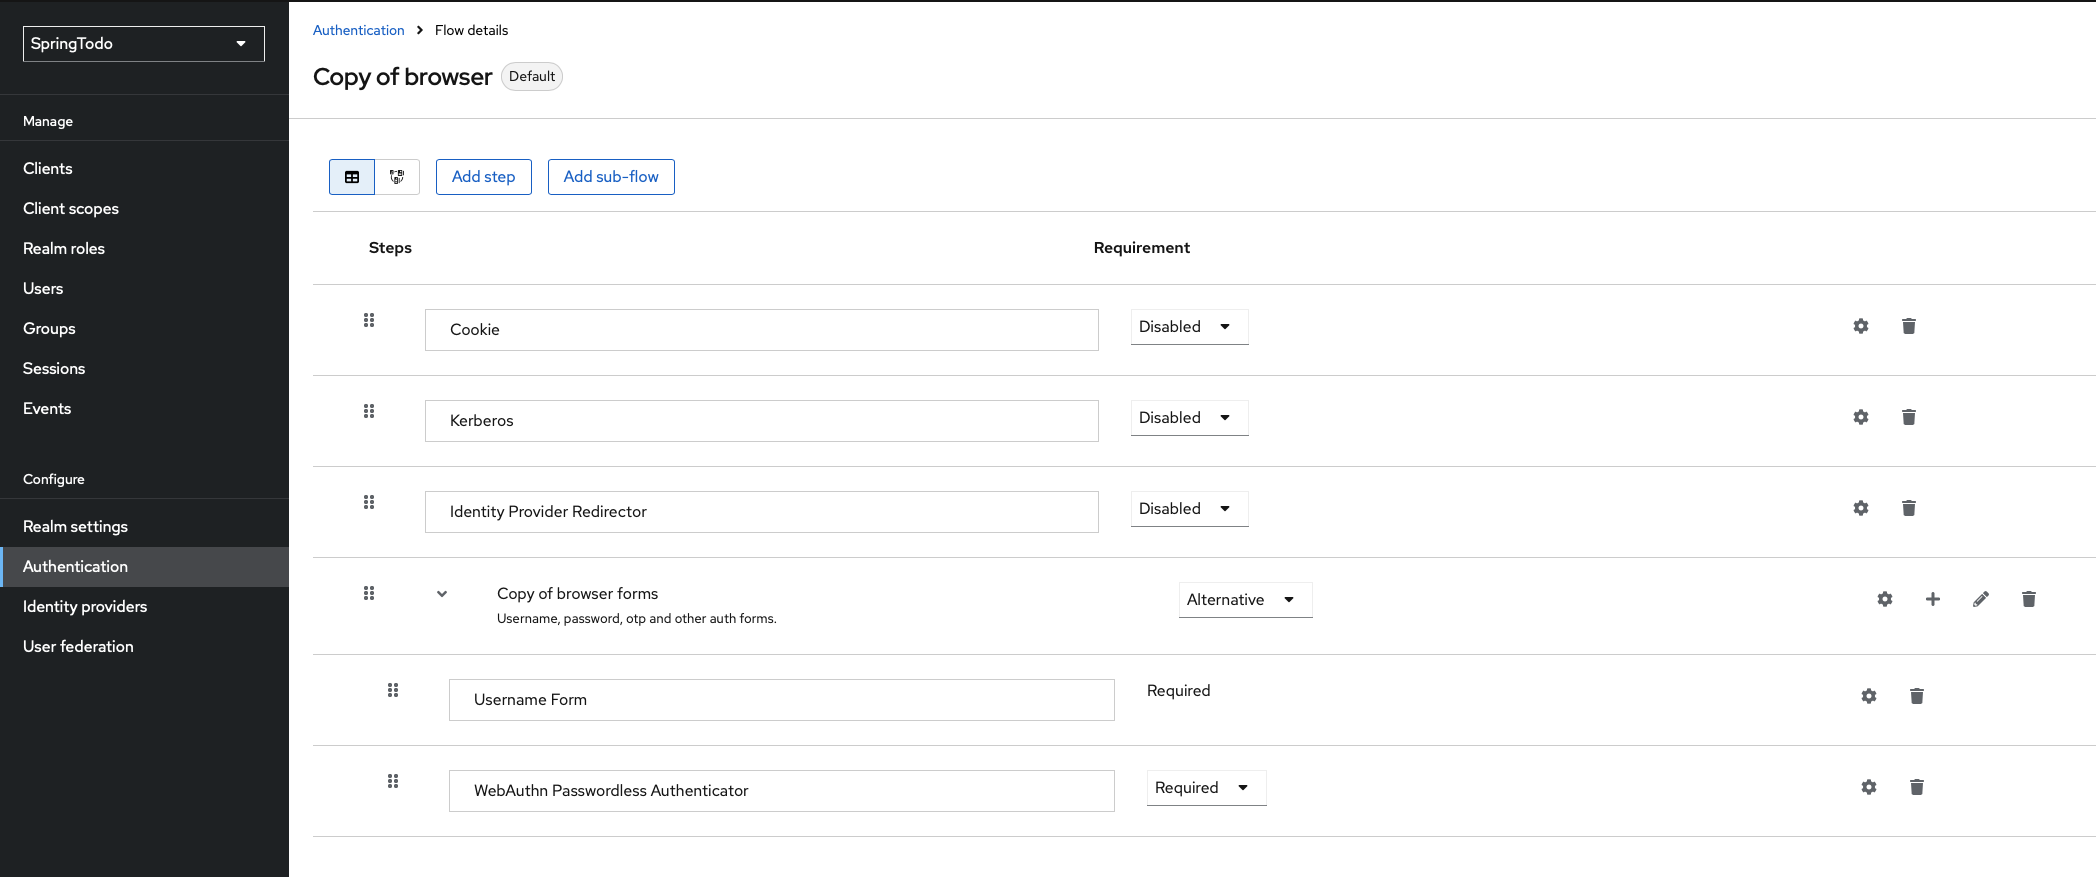Screen dimensions: 2096x877
Task: Delete Username Form with trash icon
Action: click(x=1917, y=696)
